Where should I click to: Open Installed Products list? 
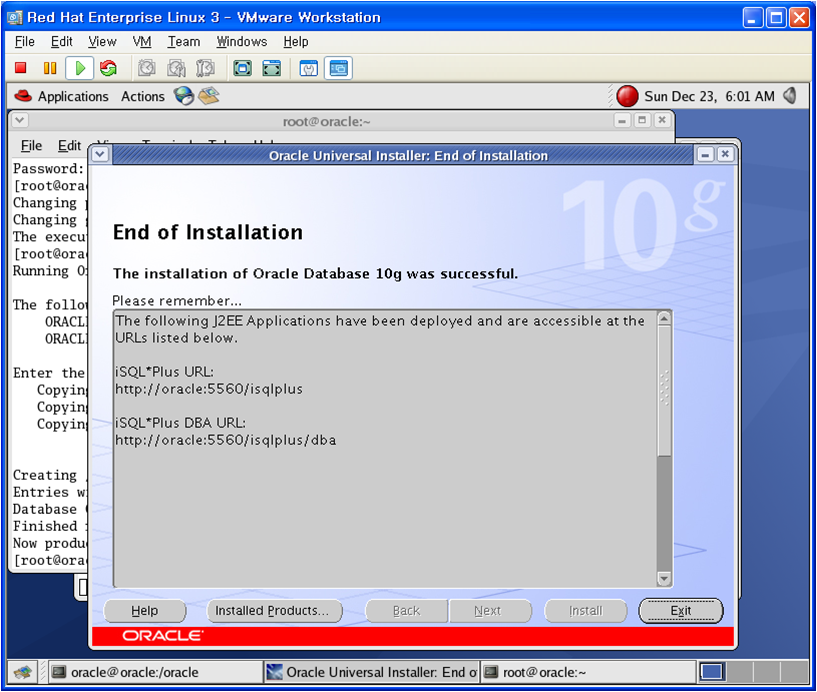click(275, 611)
